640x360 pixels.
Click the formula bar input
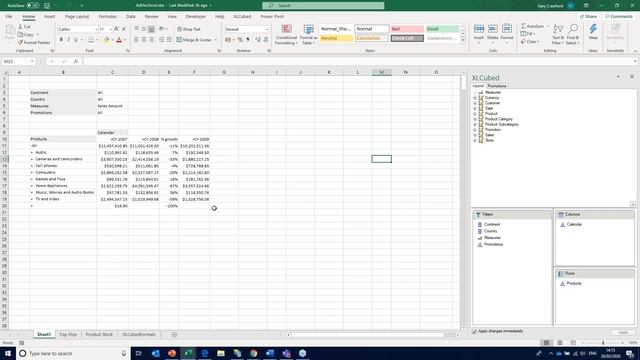[x=359, y=61]
